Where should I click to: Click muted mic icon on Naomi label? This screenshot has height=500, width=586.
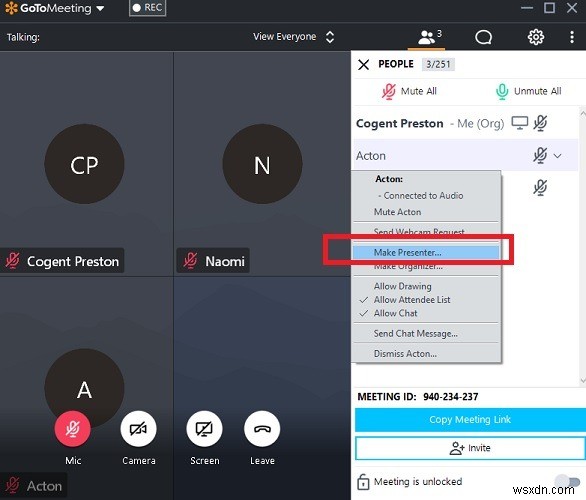[x=190, y=261]
